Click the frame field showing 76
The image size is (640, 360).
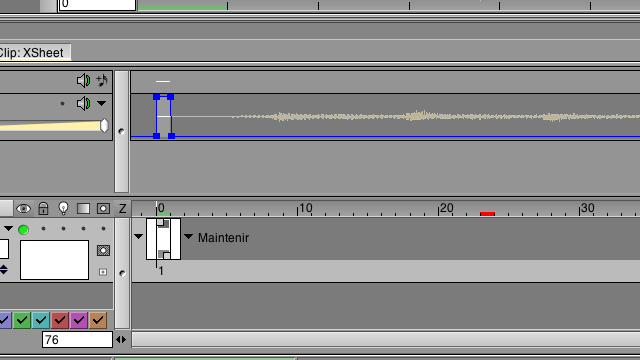(x=77, y=340)
